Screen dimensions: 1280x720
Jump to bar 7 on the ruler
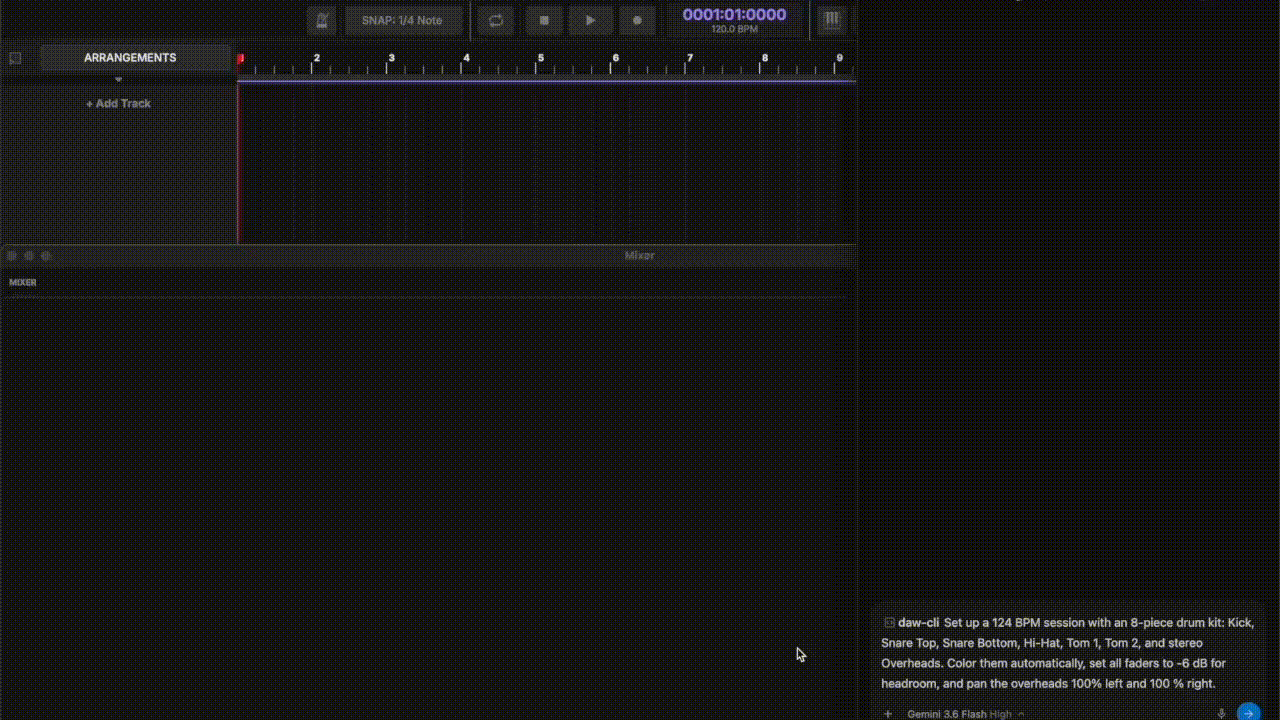click(x=689, y=58)
